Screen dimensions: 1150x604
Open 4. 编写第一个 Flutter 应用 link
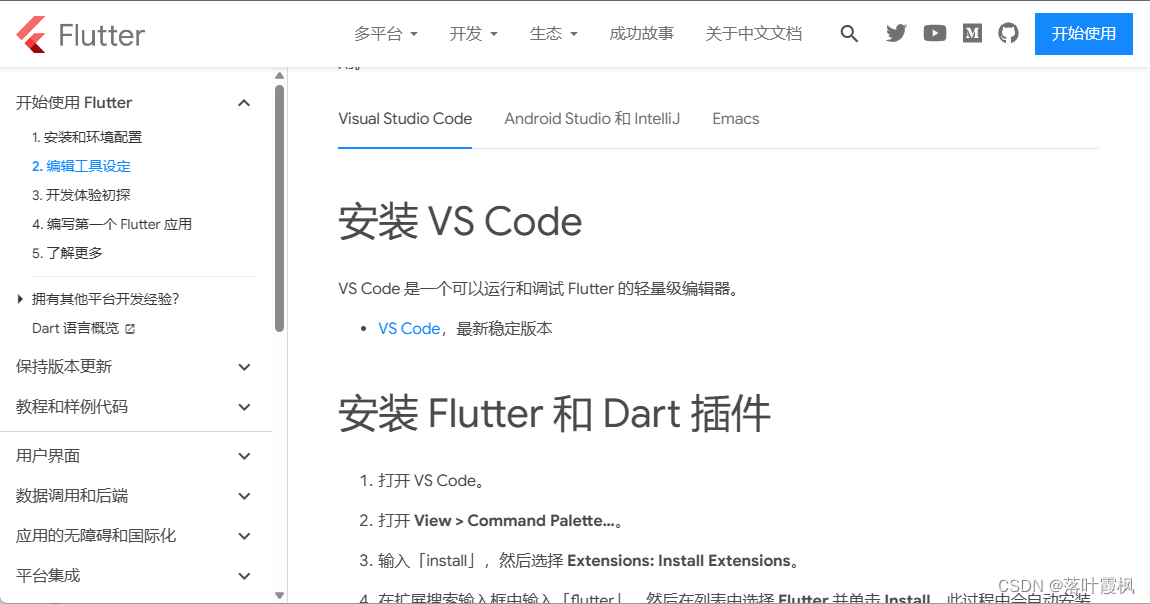[111, 224]
